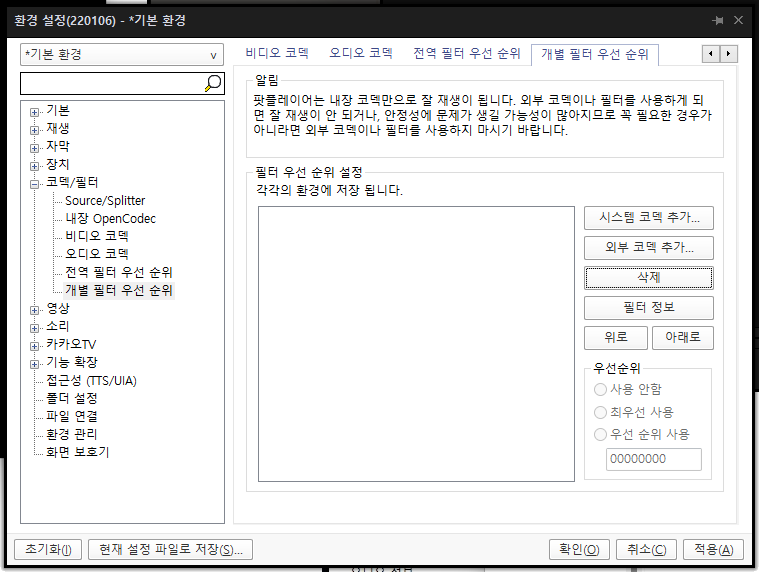
Task: Select 내장 OpenCodec in the tree
Action: tap(110, 219)
